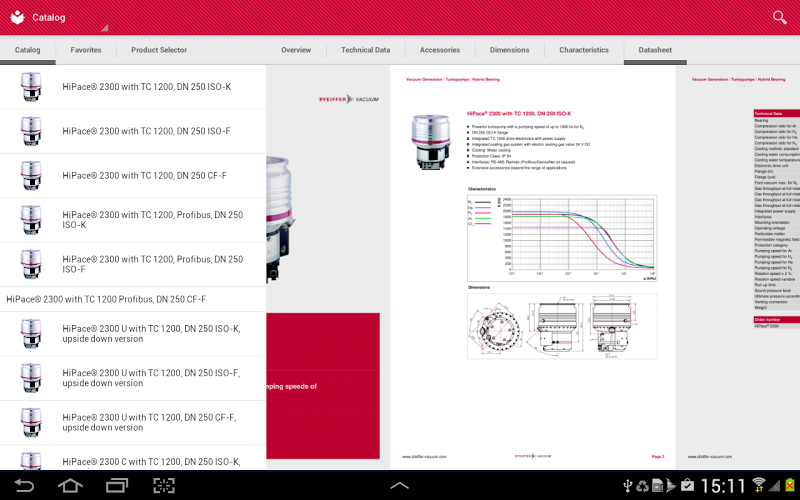Tap pump thumbnail of Profibus DN 250 ISO-F item
The height and width of the screenshot is (500, 800).
31,264
